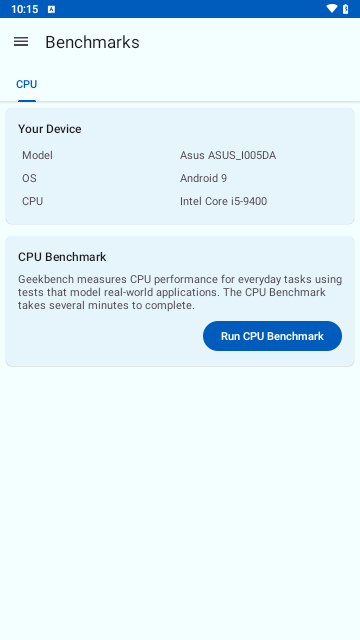Tap the battery status icon
The height and width of the screenshot is (640, 360).
346,9
